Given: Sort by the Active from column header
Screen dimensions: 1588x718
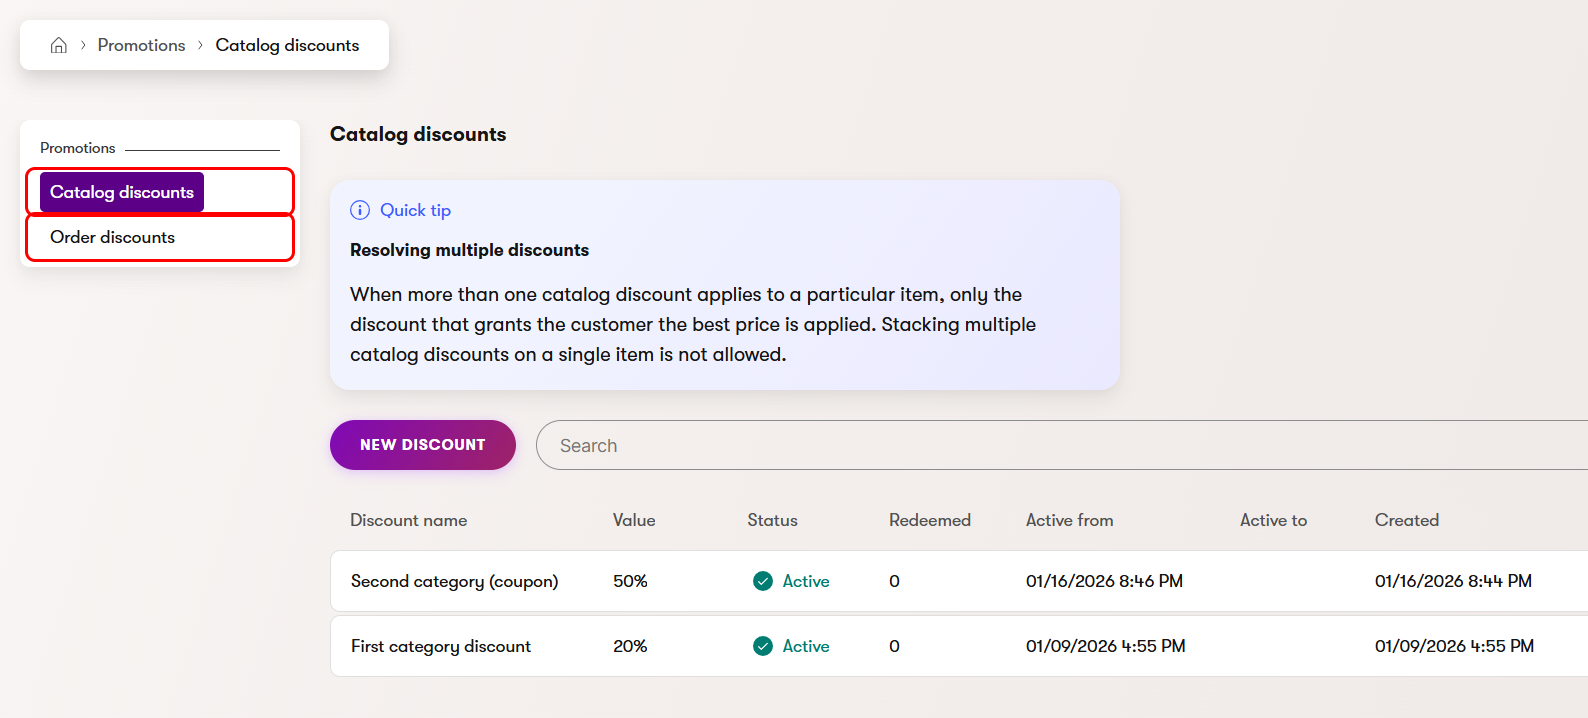Looking at the screenshot, I should click(x=1069, y=520).
